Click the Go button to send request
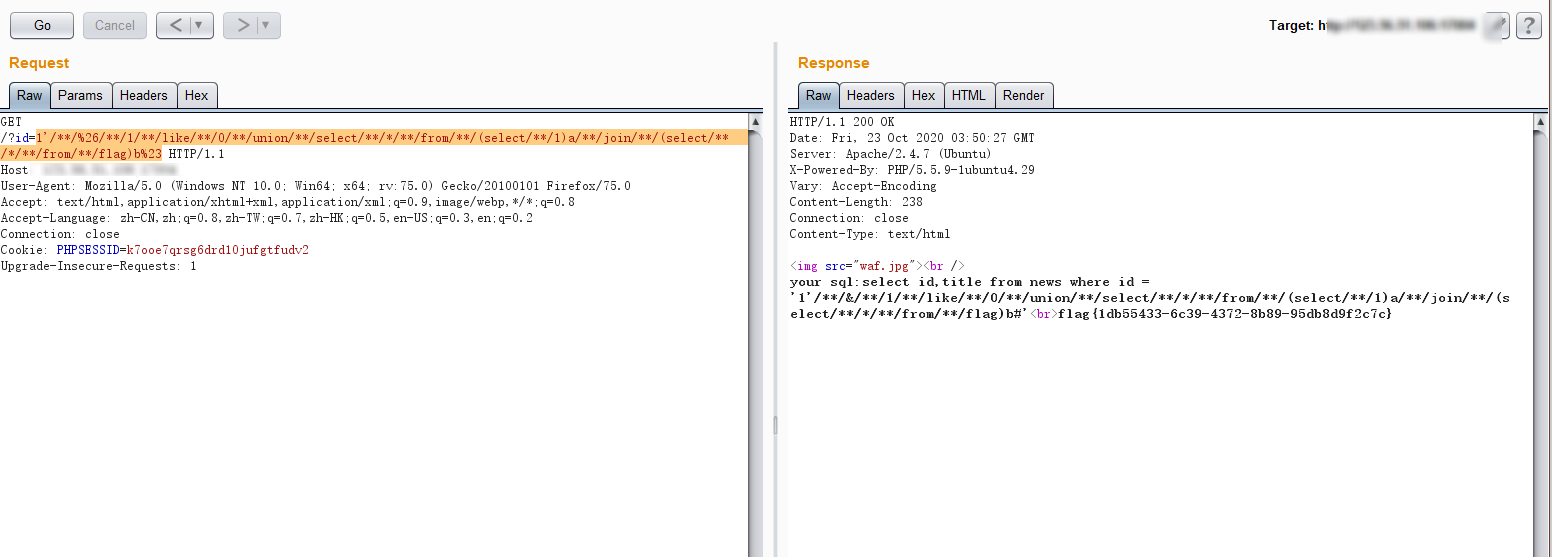The width and height of the screenshot is (1552, 557). pyautogui.click(x=42, y=25)
